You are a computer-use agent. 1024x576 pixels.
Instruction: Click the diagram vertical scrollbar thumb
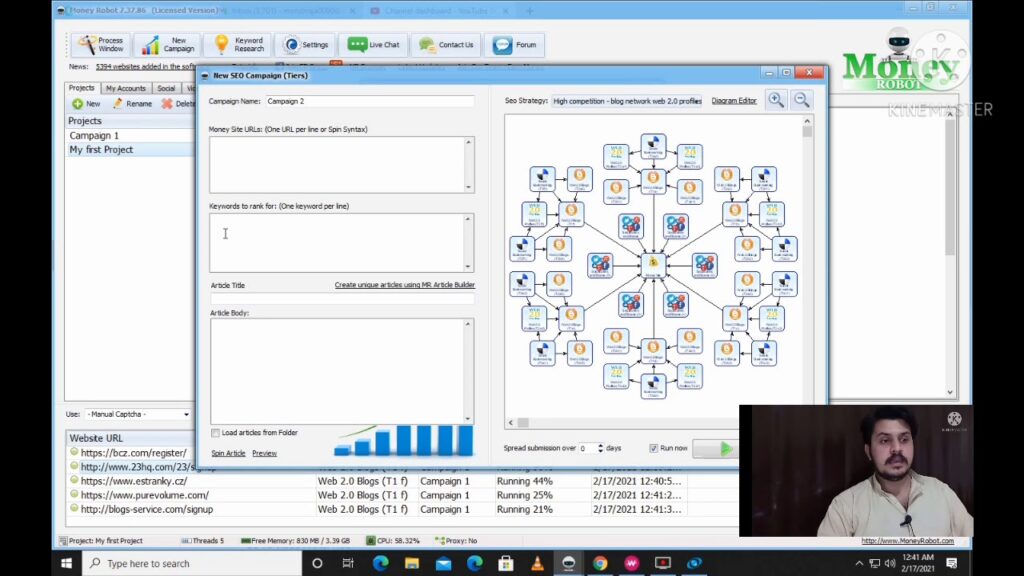(807, 131)
